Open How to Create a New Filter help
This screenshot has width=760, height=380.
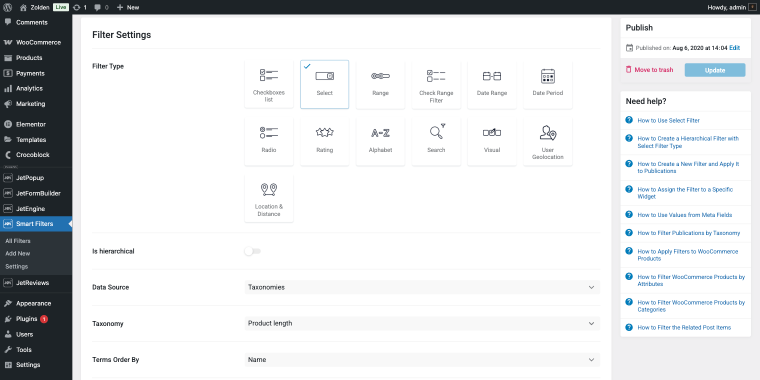tap(688, 167)
